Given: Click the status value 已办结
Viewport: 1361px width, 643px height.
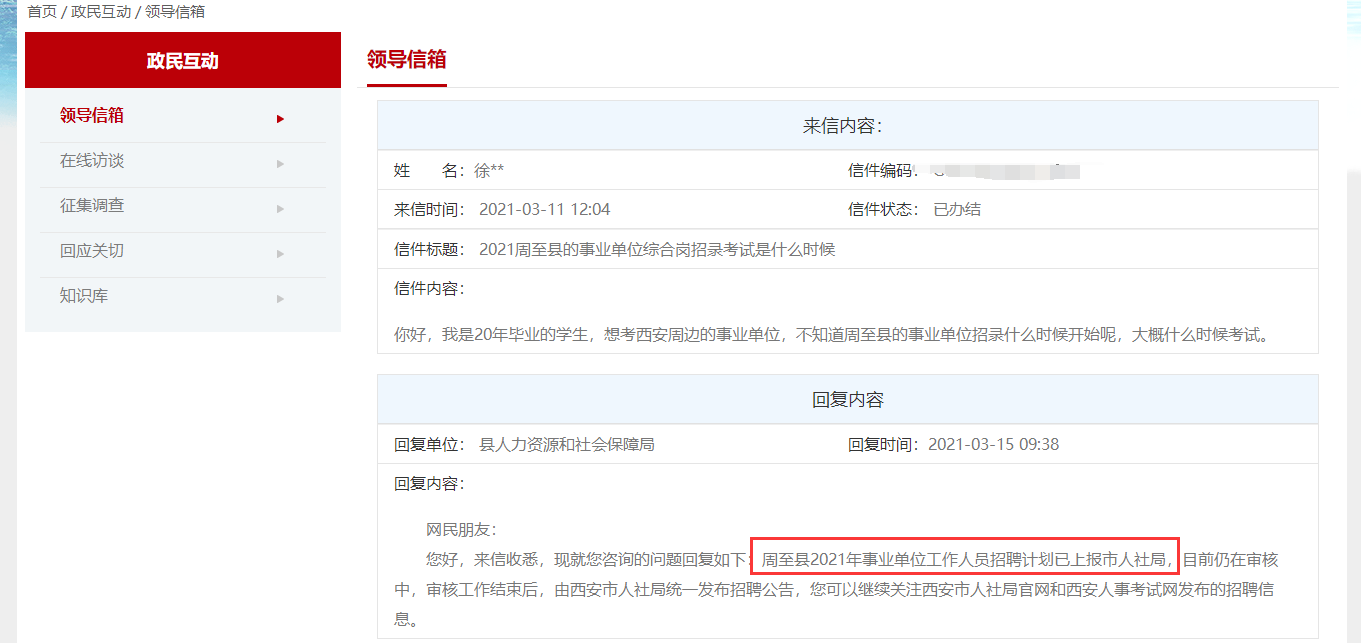Looking at the screenshot, I should [957, 210].
